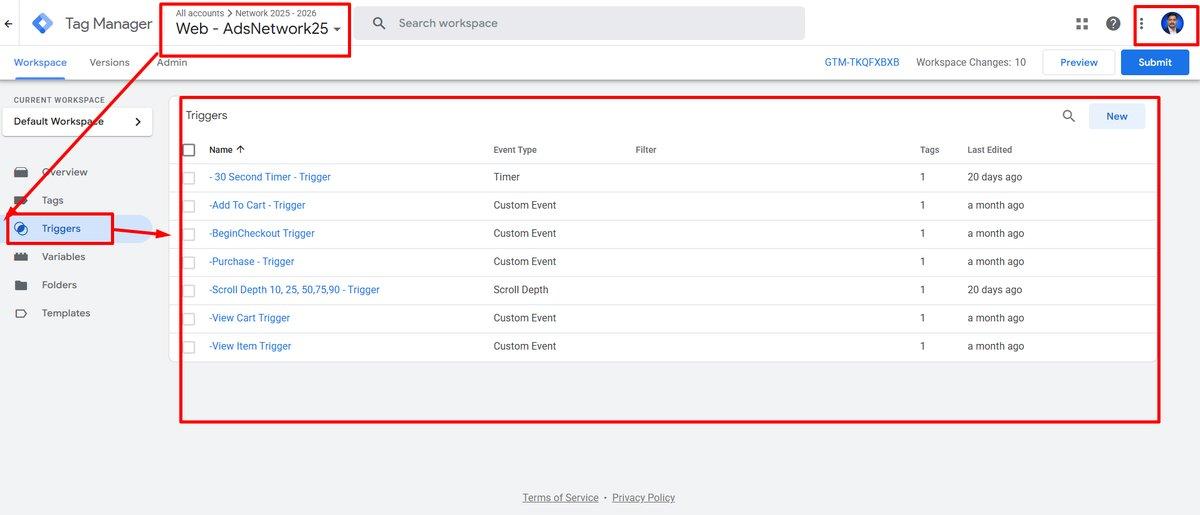Check the select-all triggers checkbox
The image size is (1200, 515).
pos(189,150)
